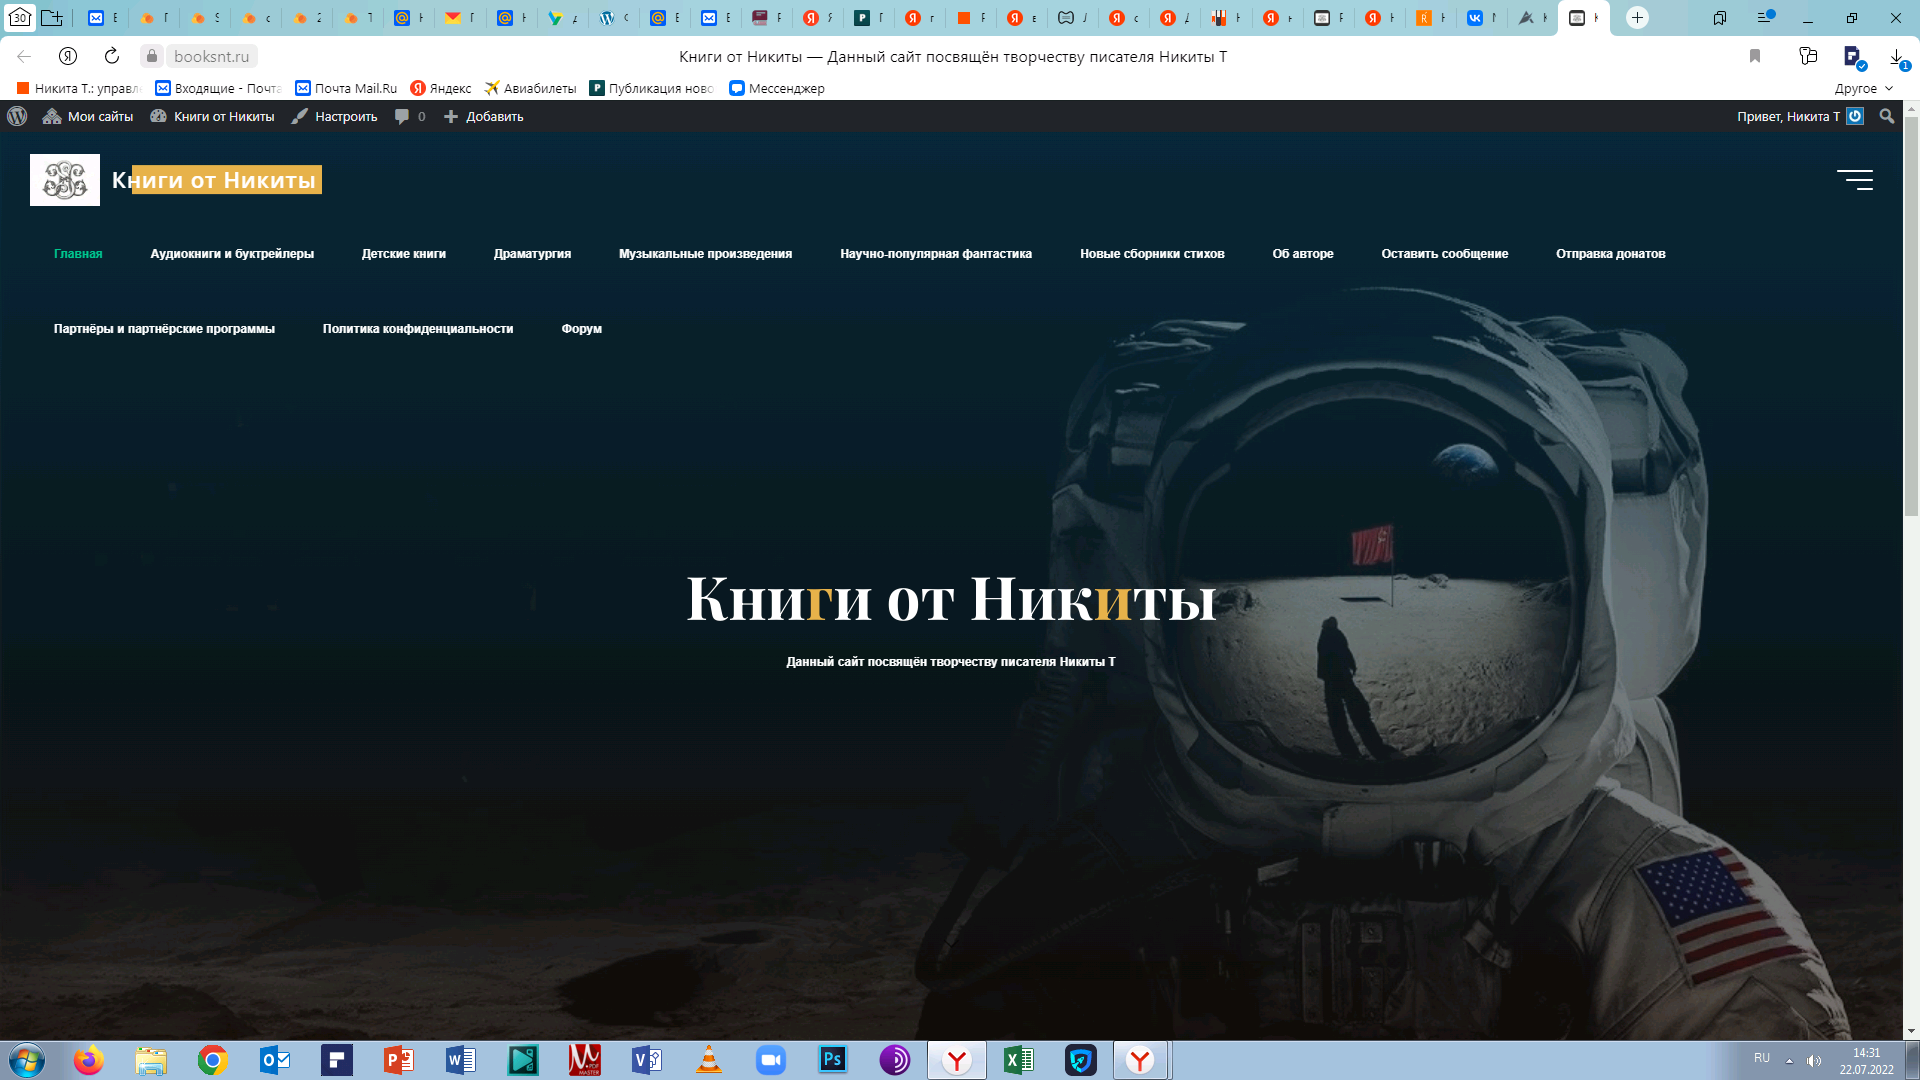Launch Photoshop from the taskbar

(832, 1059)
